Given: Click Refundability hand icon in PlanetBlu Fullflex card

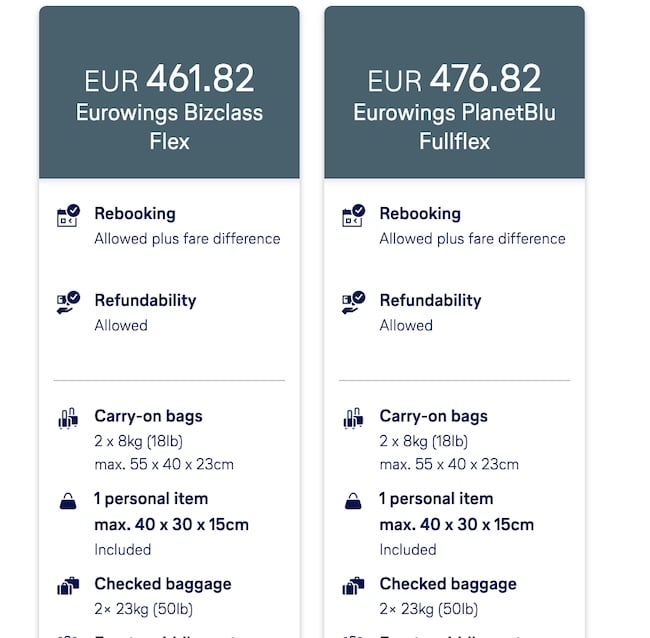Looking at the screenshot, I should click(353, 302).
